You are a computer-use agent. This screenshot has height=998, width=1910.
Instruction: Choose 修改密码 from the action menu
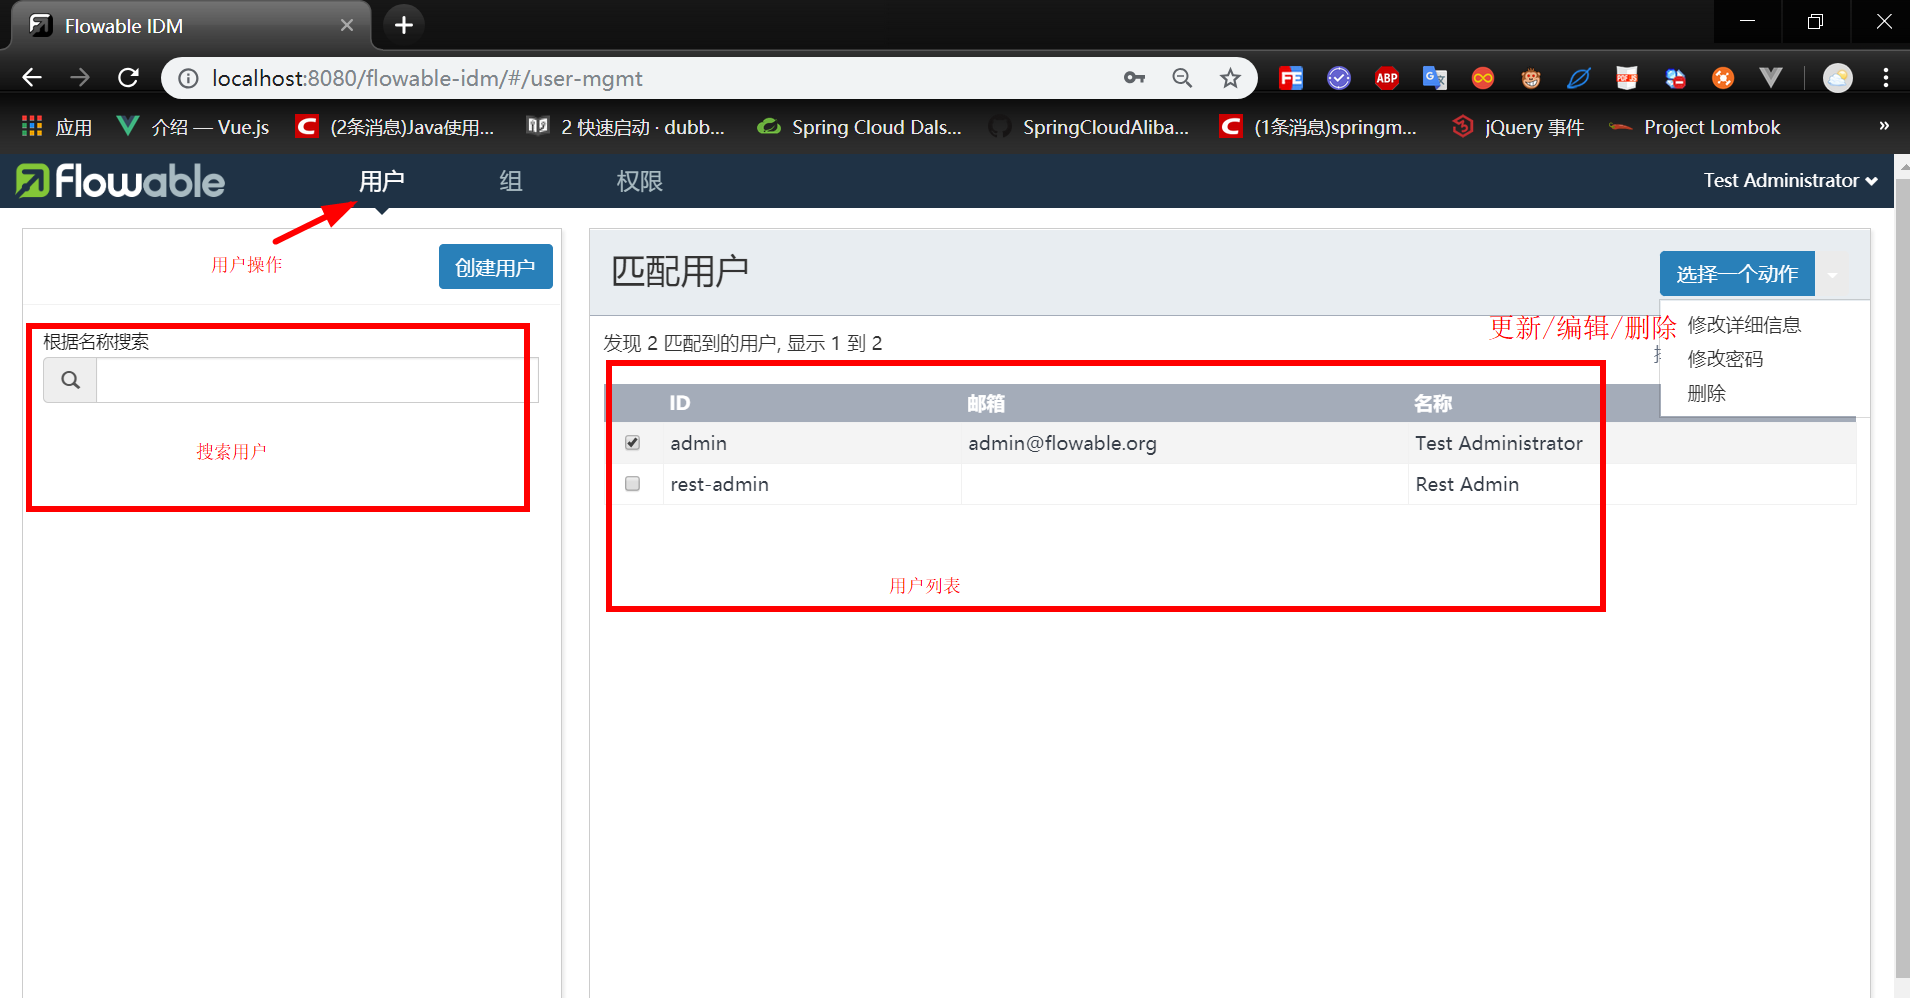coord(1725,359)
